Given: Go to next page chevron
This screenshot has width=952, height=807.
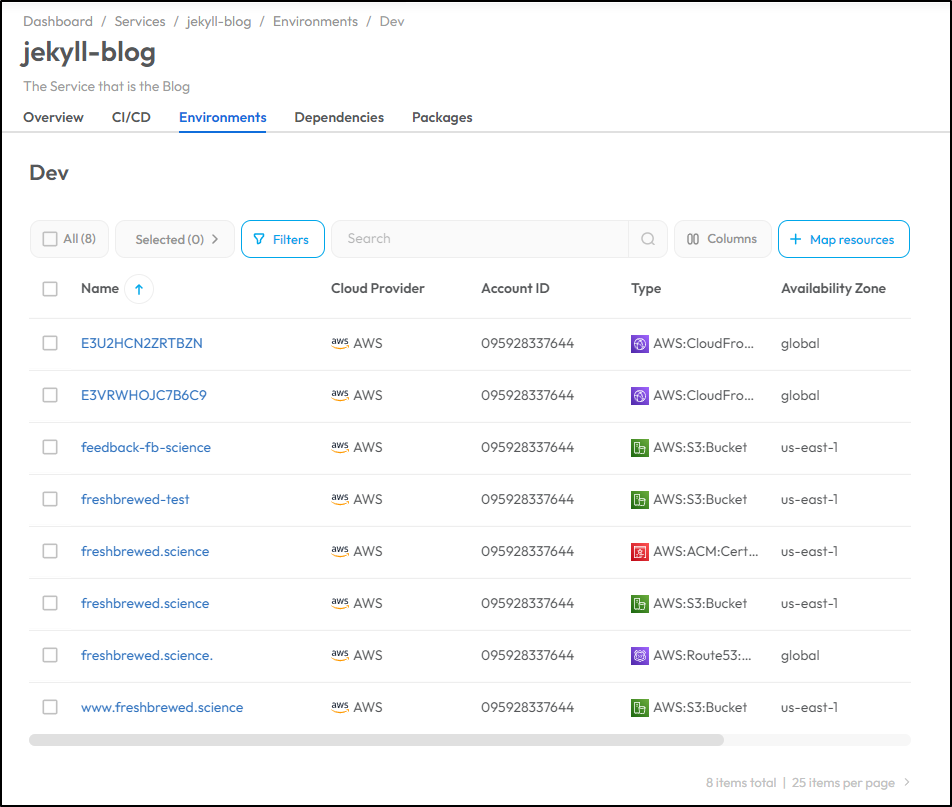Looking at the screenshot, I should [x=906, y=782].
